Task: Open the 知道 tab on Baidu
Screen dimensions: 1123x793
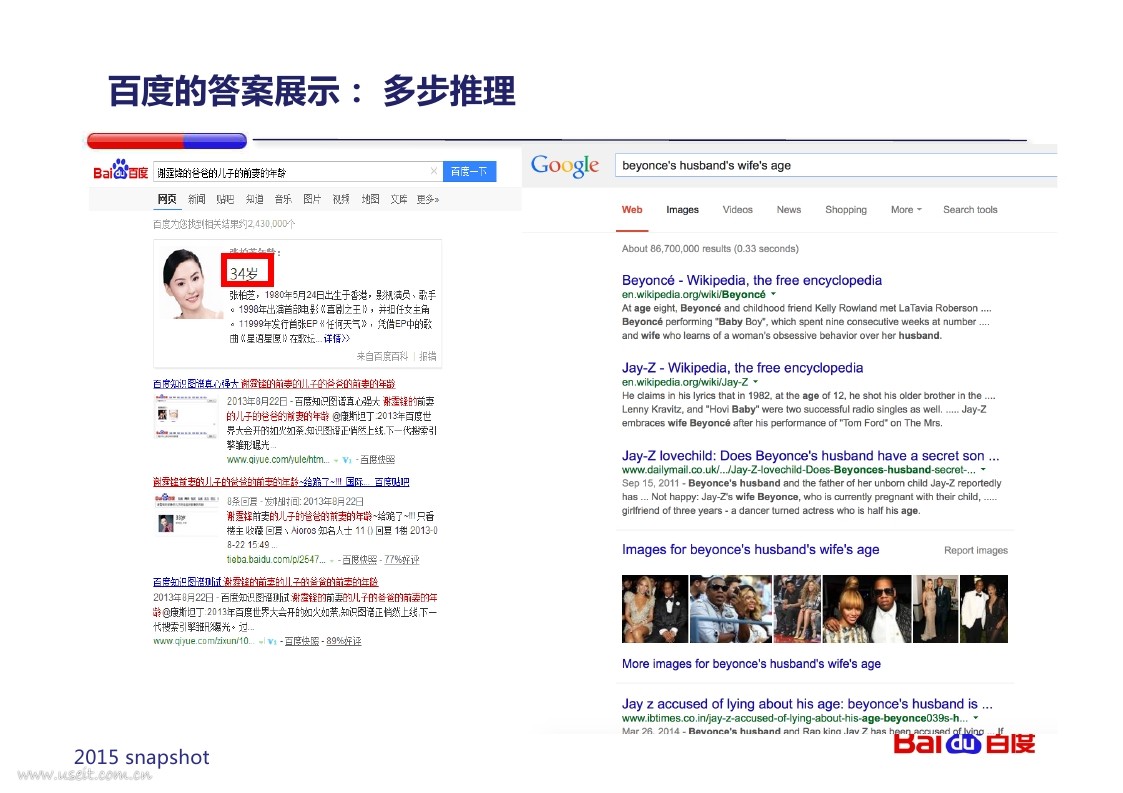Action: click(x=254, y=199)
